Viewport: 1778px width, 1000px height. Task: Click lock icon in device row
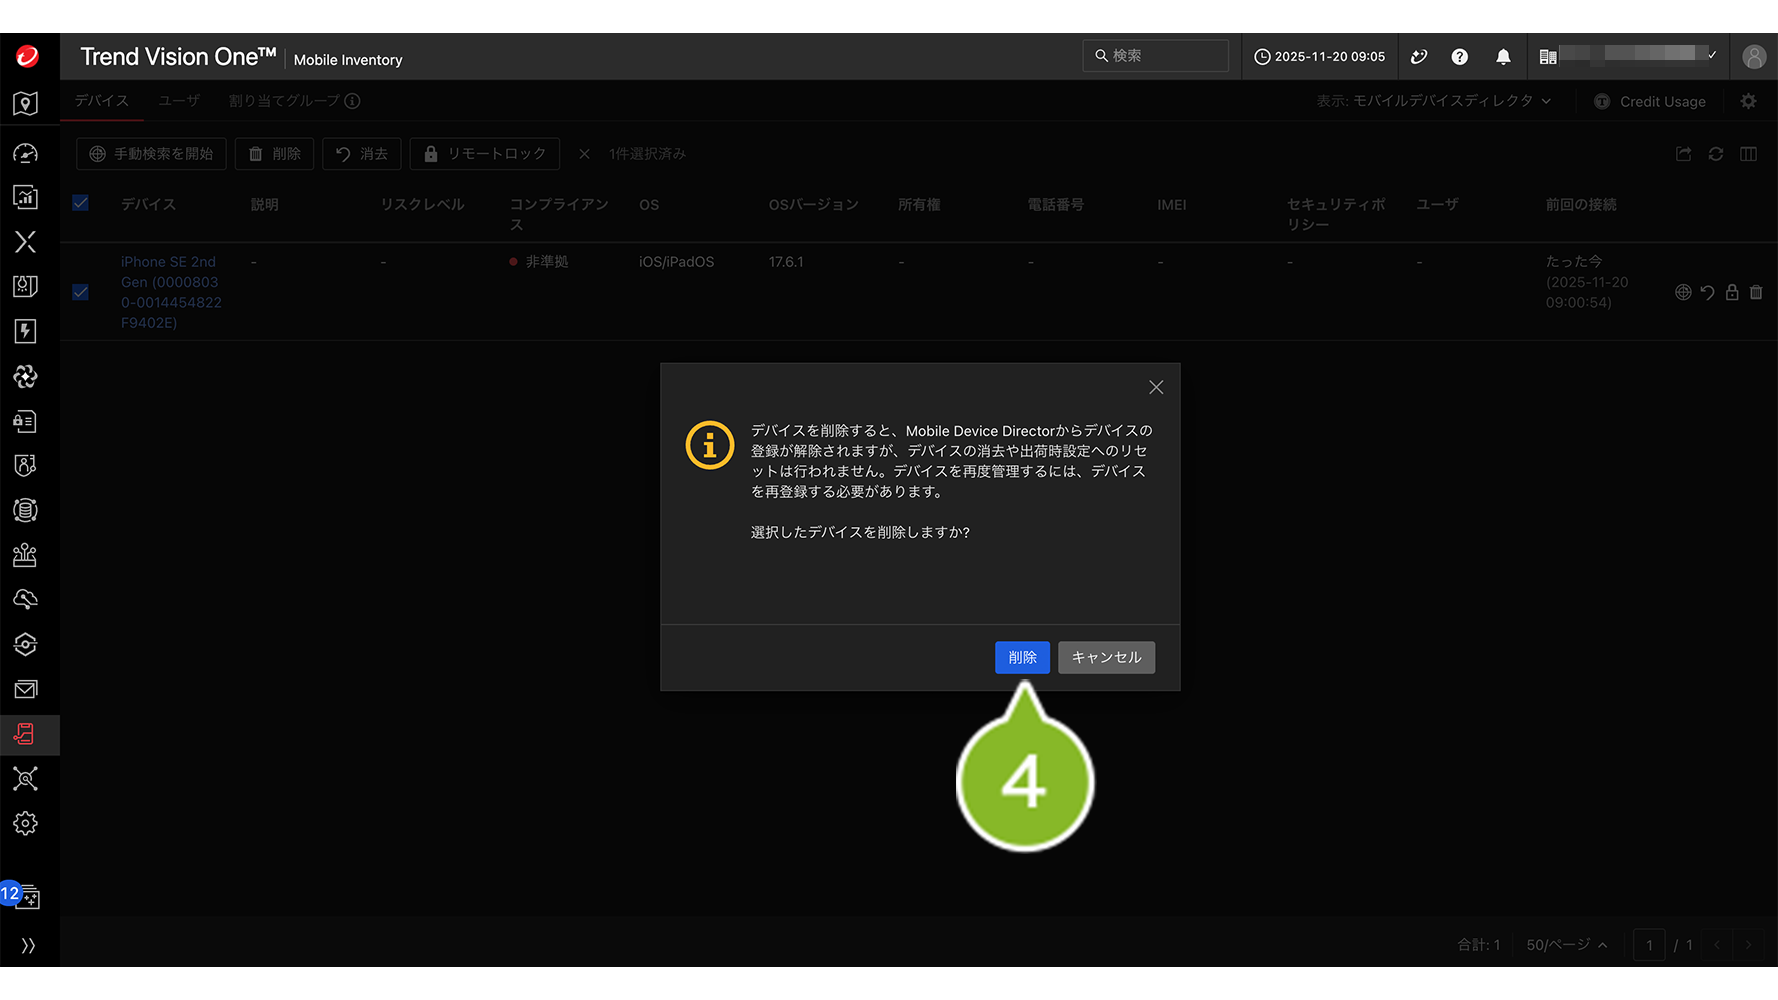(1732, 292)
